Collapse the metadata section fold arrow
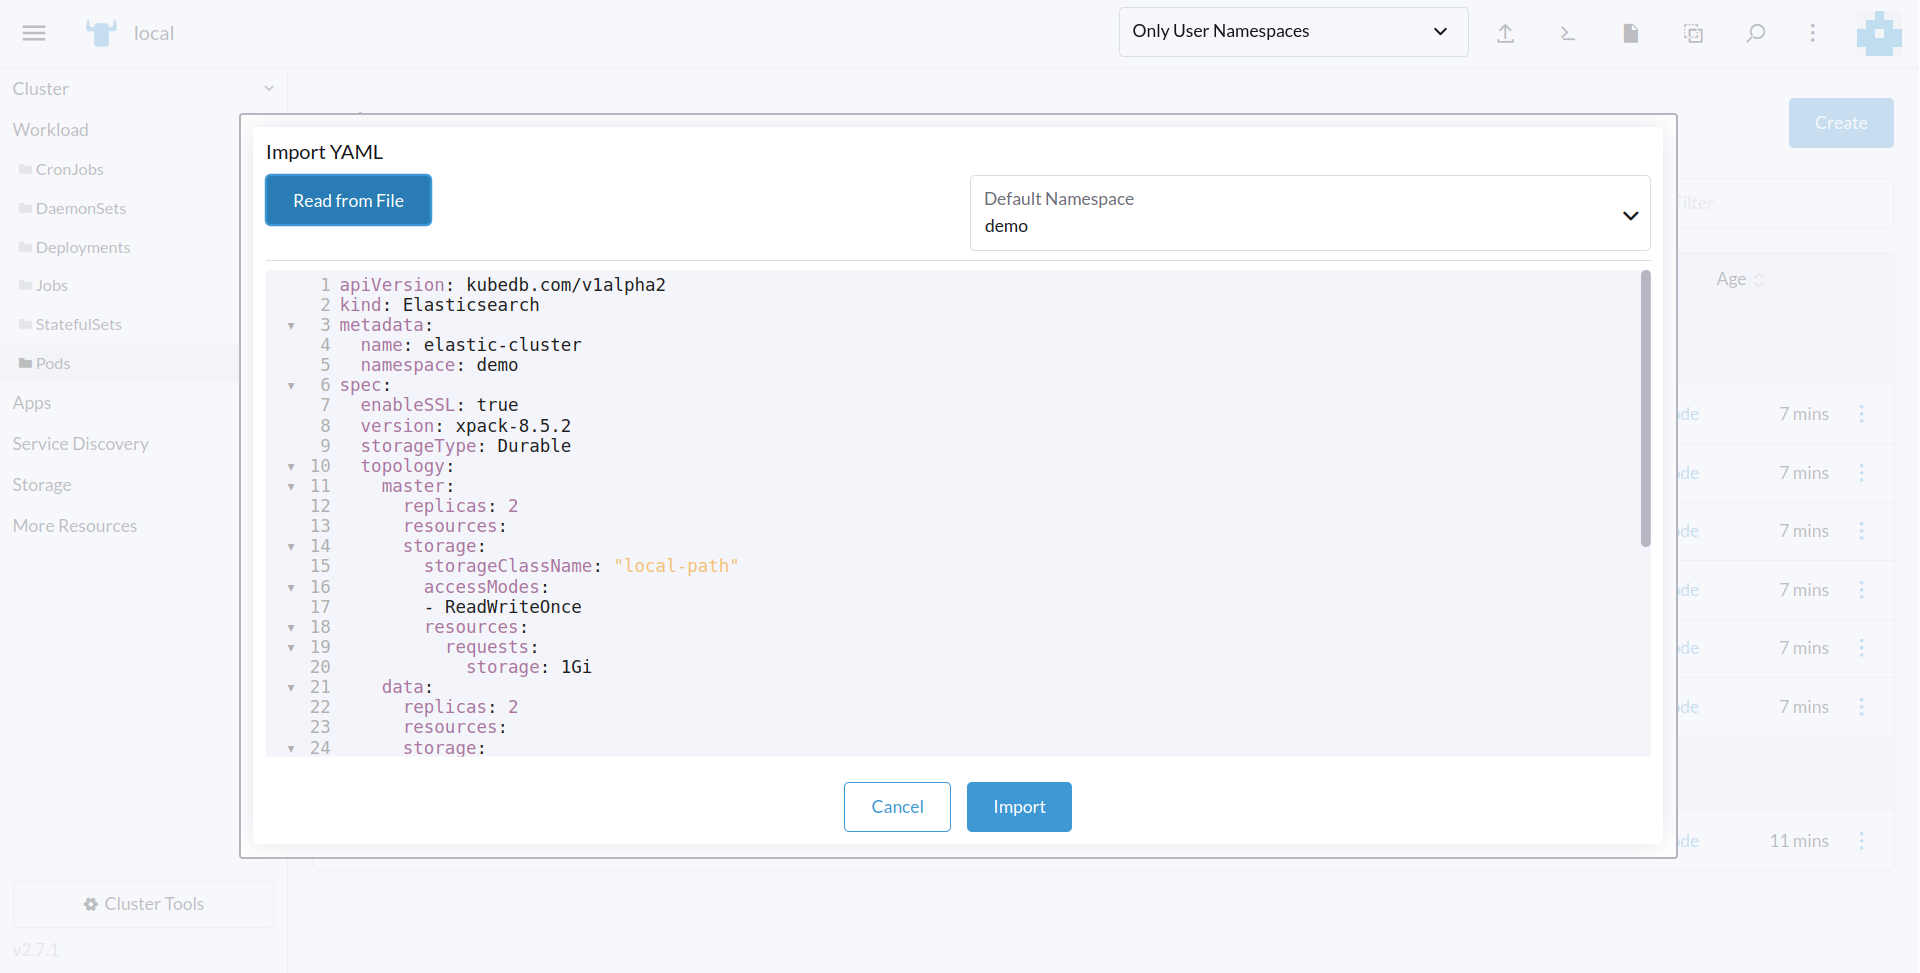The width and height of the screenshot is (1920, 973). click(x=291, y=326)
